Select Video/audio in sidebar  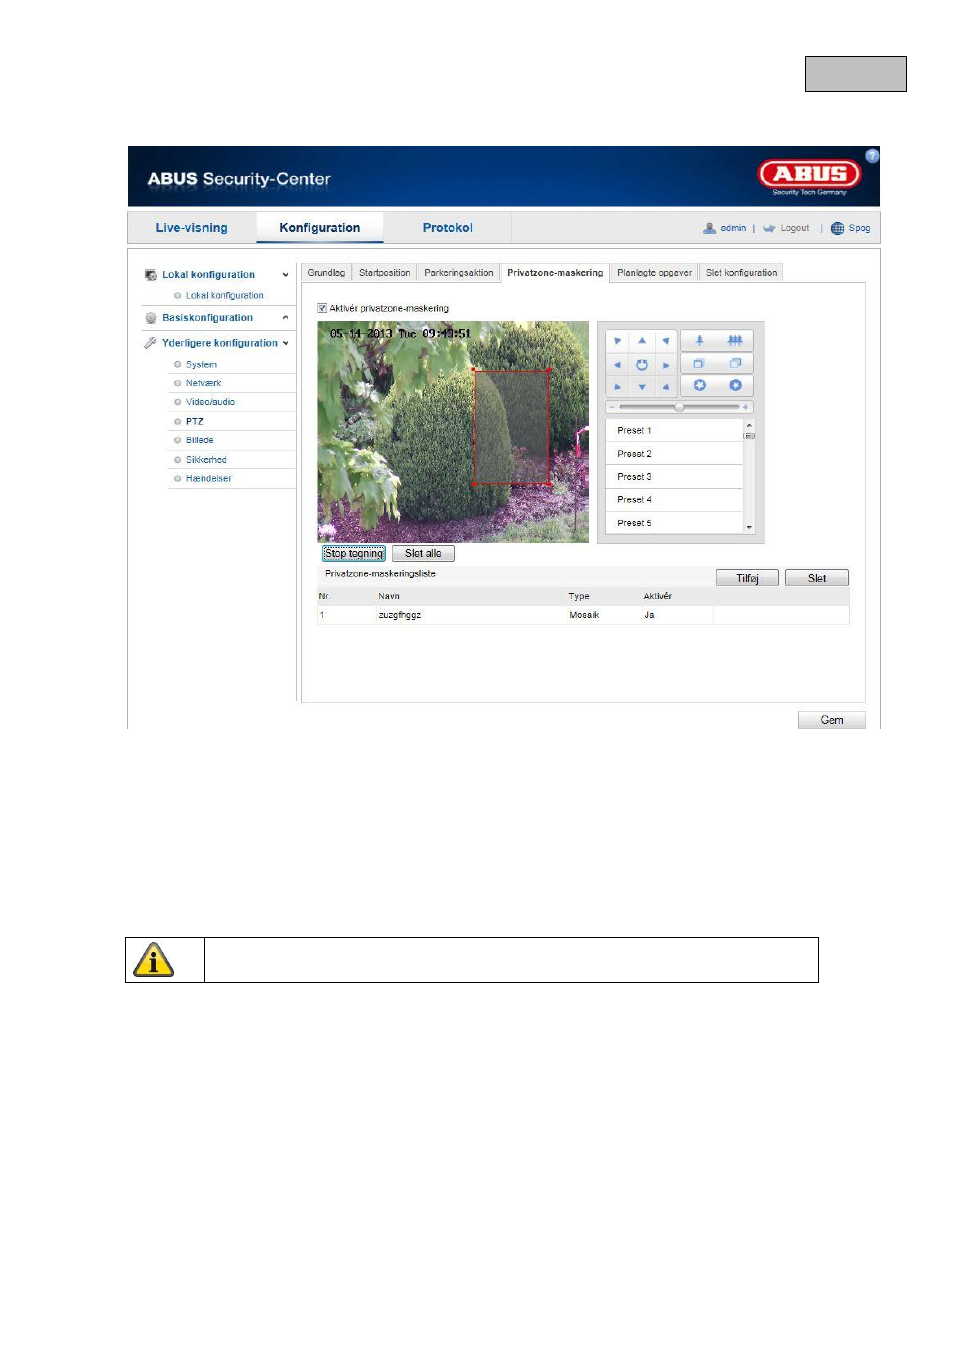point(210,402)
